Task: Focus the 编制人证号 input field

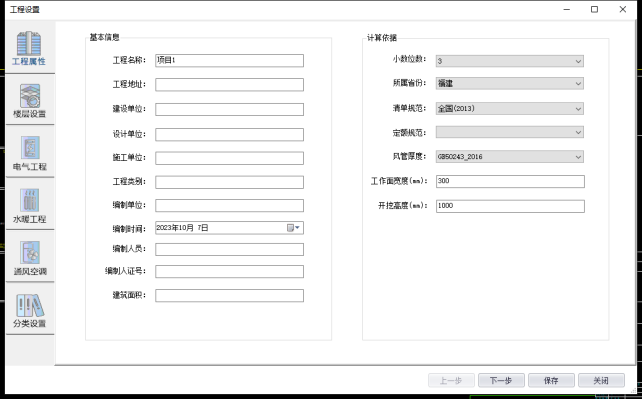Action: 229,271
